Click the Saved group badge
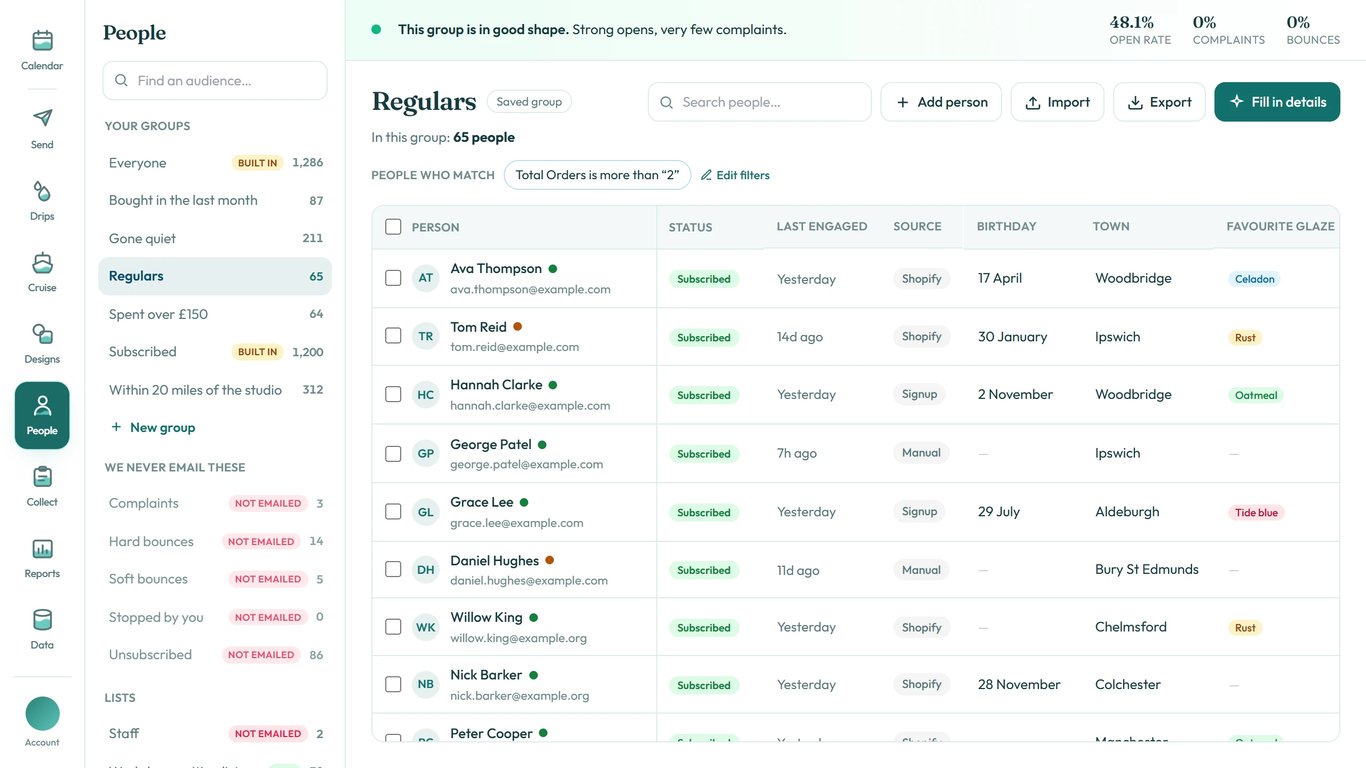 coord(529,102)
